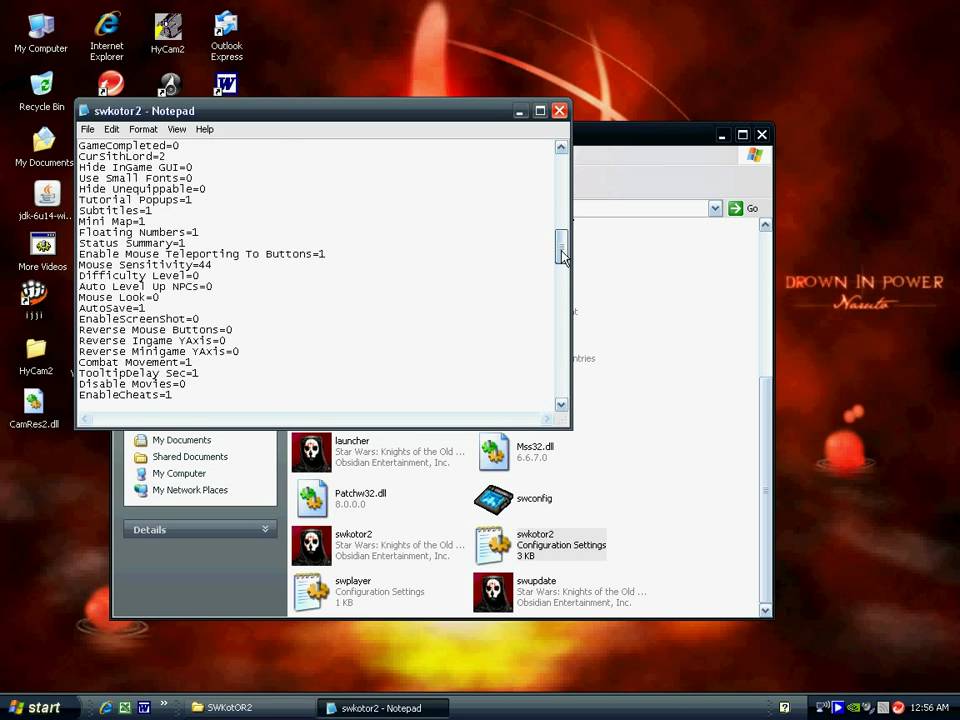Click Notepad scroll up arrow
The width and height of the screenshot is (960, 720).
(x=561, y=147)
